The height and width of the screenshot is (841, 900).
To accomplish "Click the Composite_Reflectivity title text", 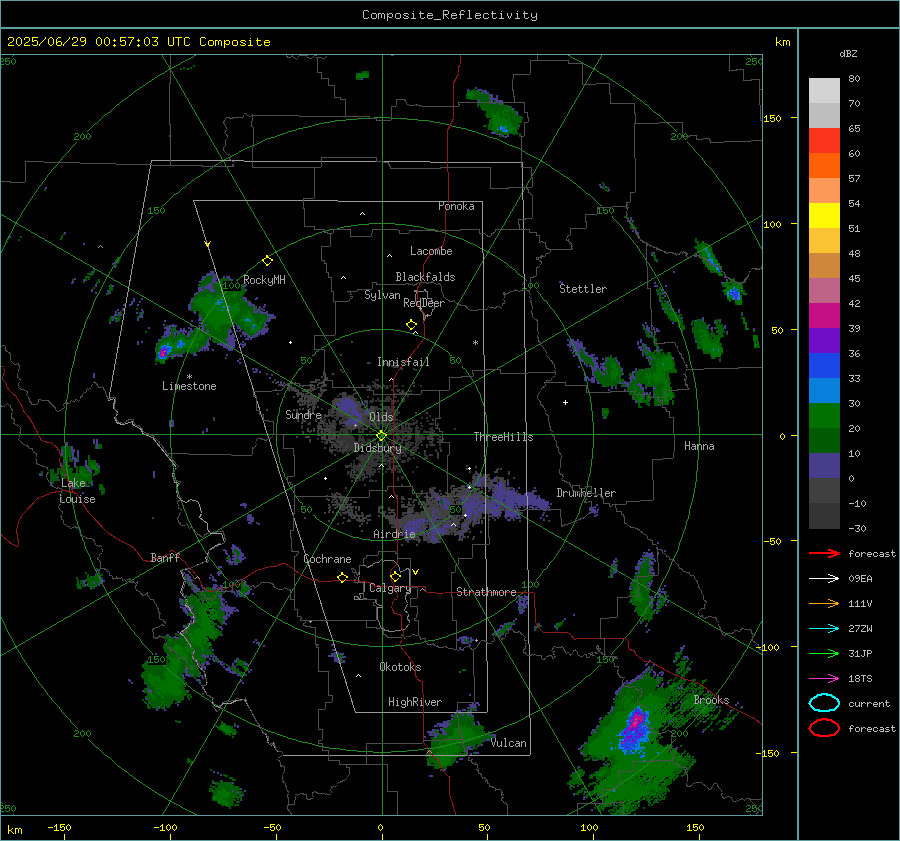I will (449, 15).
